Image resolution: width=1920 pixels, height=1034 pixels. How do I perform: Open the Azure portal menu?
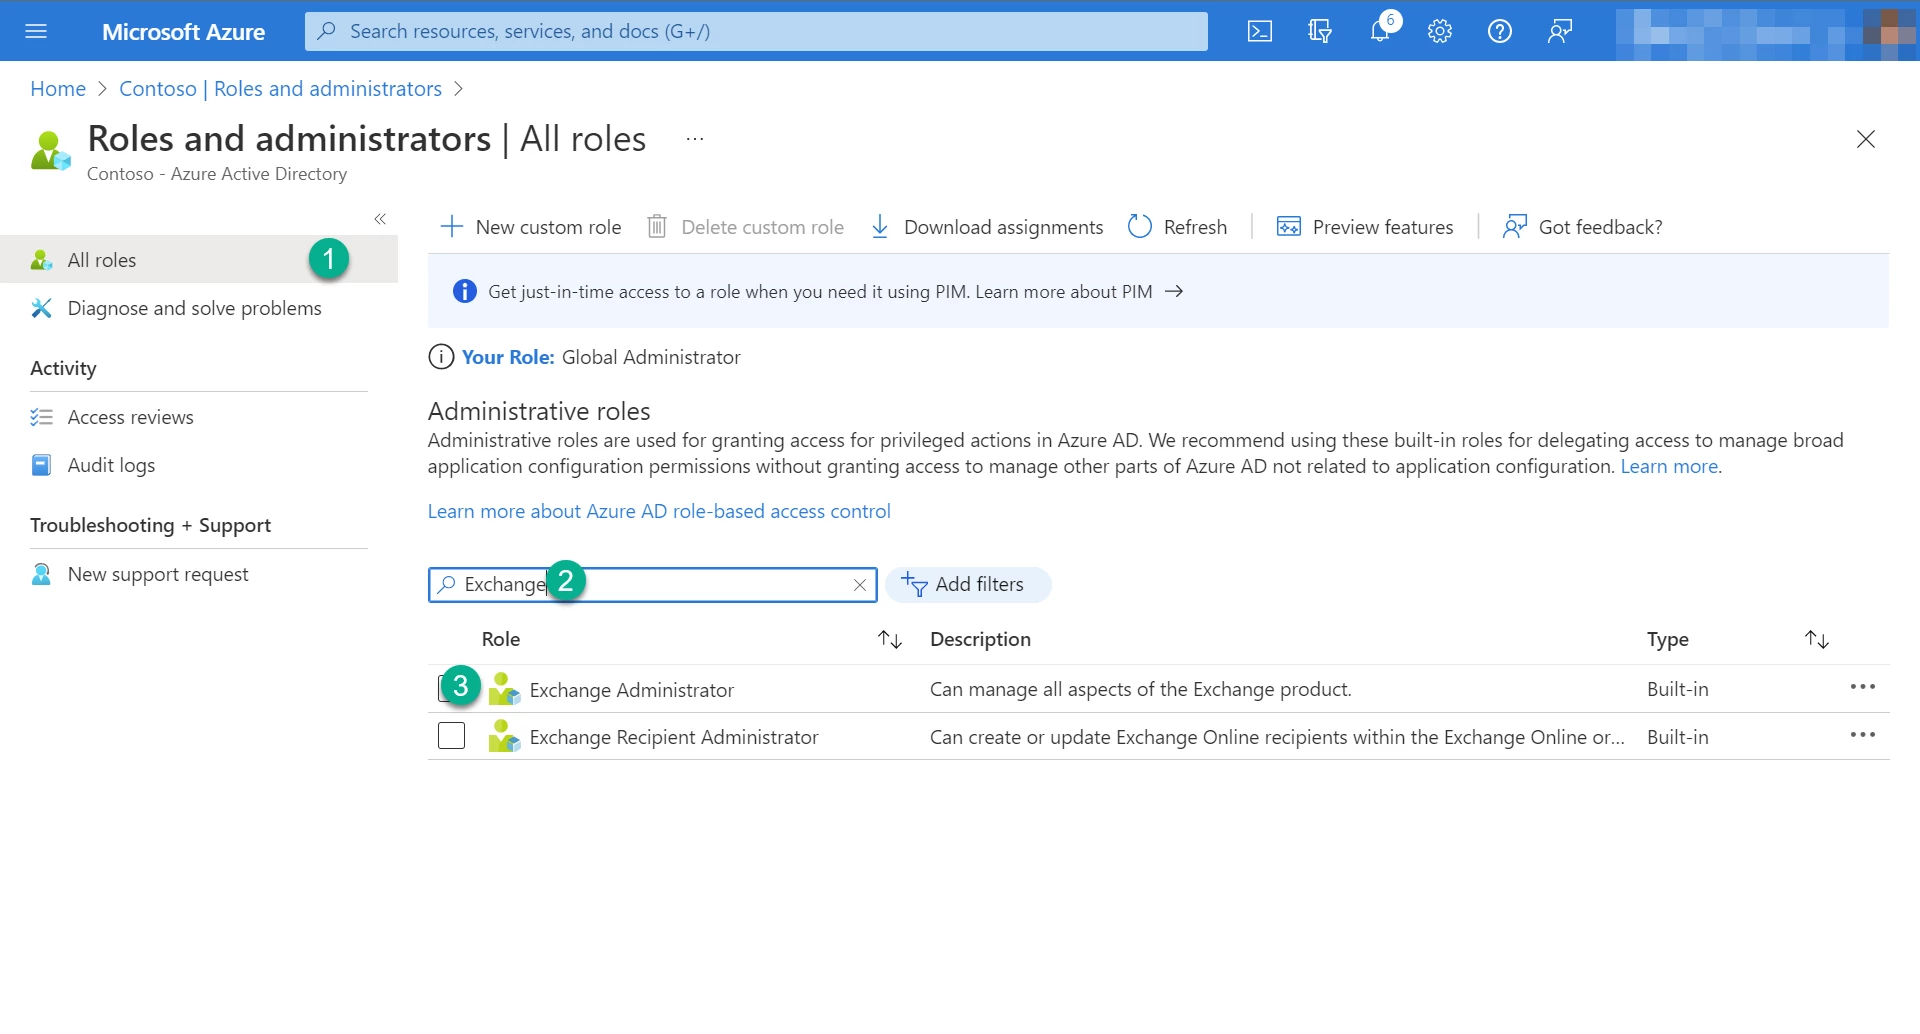point(36,31)
